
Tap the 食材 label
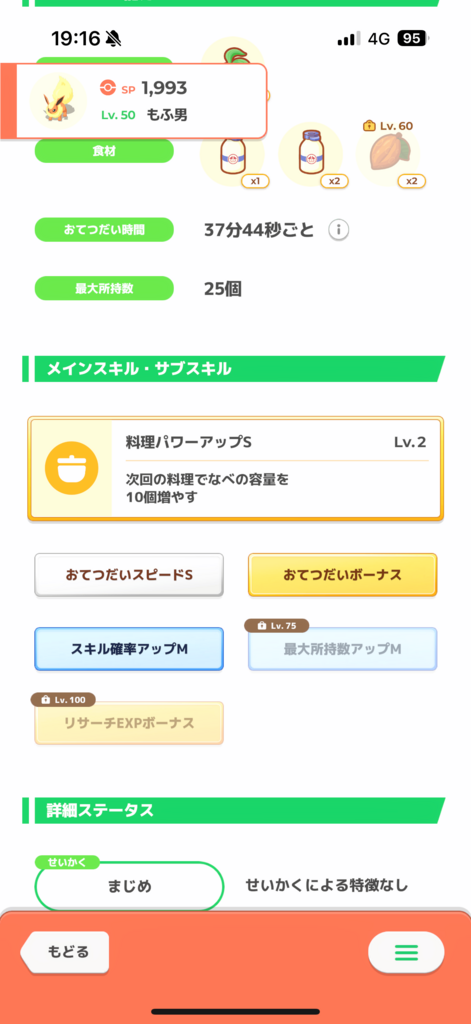[104, 151]
